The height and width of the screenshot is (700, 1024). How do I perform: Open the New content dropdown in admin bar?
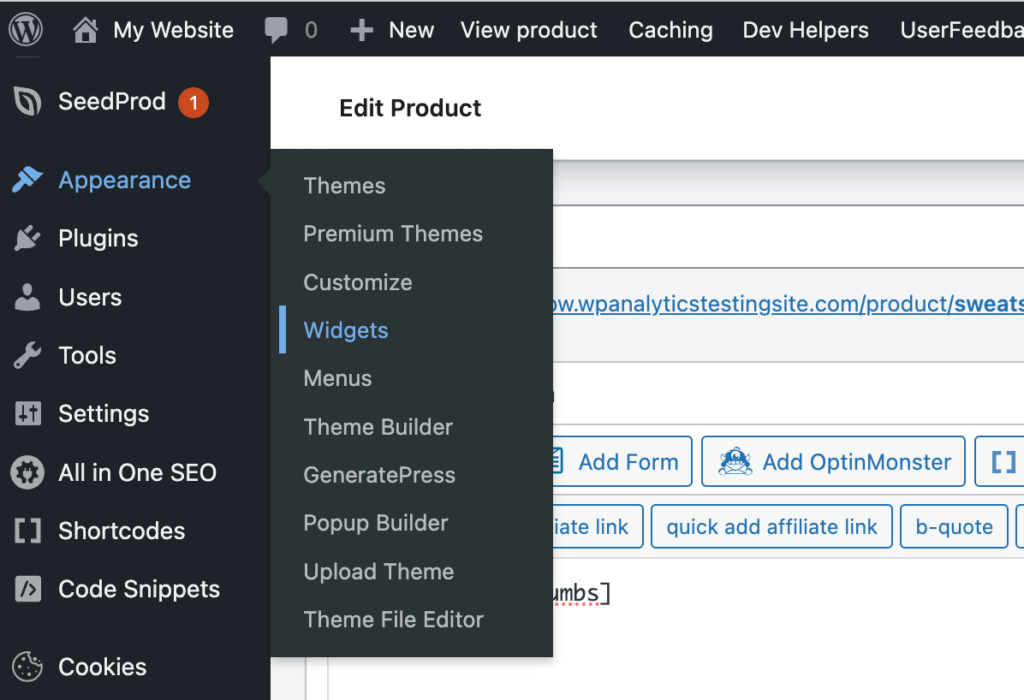pyautogui.click(x=392, y=29)
